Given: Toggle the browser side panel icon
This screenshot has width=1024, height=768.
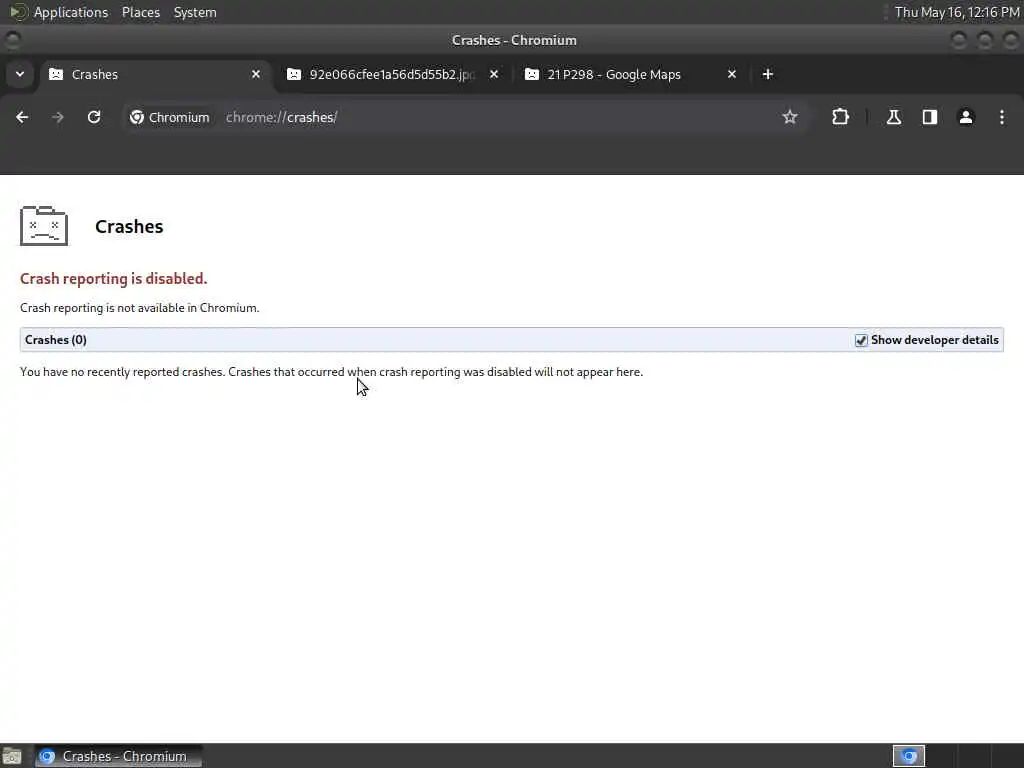Looking at the screenshot, I should point(929,117).
